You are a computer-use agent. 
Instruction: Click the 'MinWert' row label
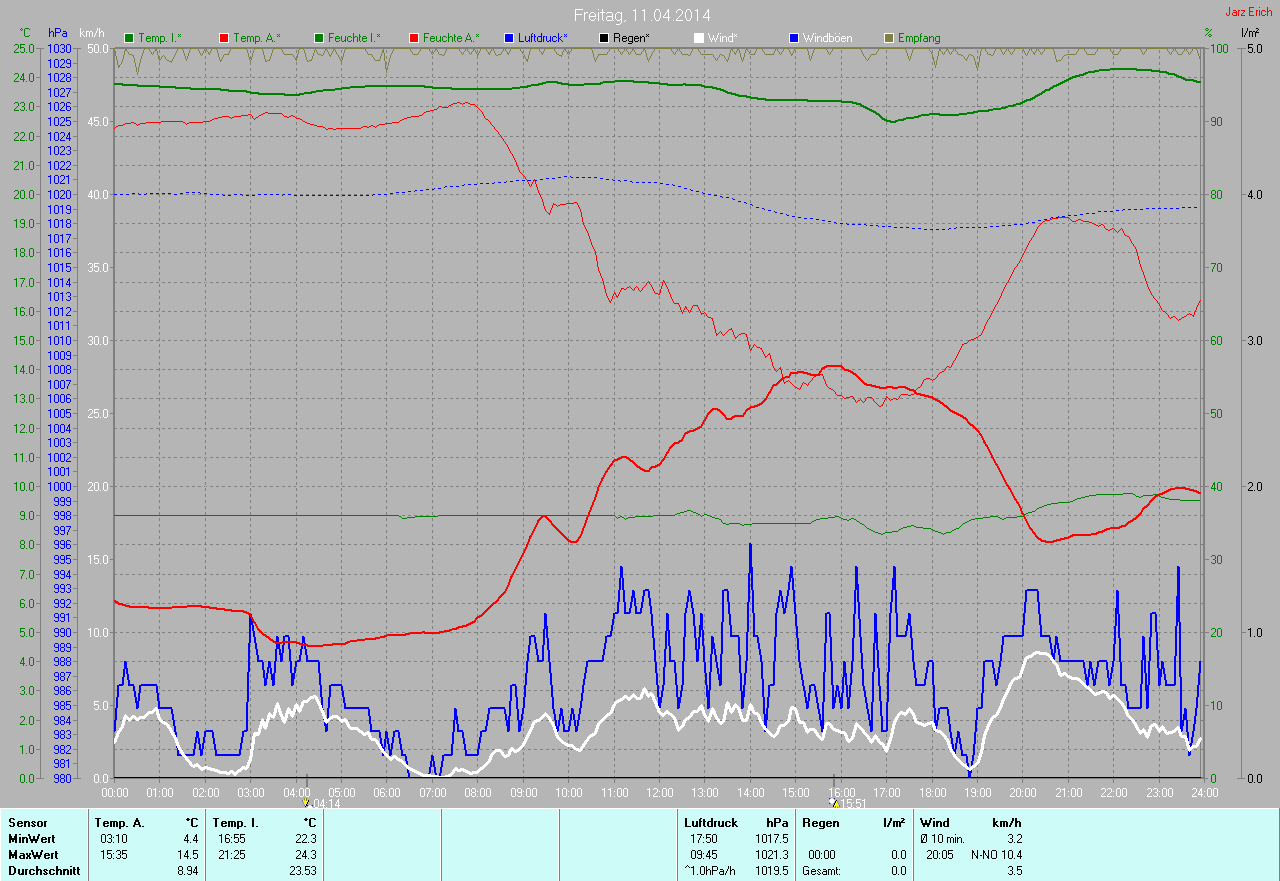point(32,839)
